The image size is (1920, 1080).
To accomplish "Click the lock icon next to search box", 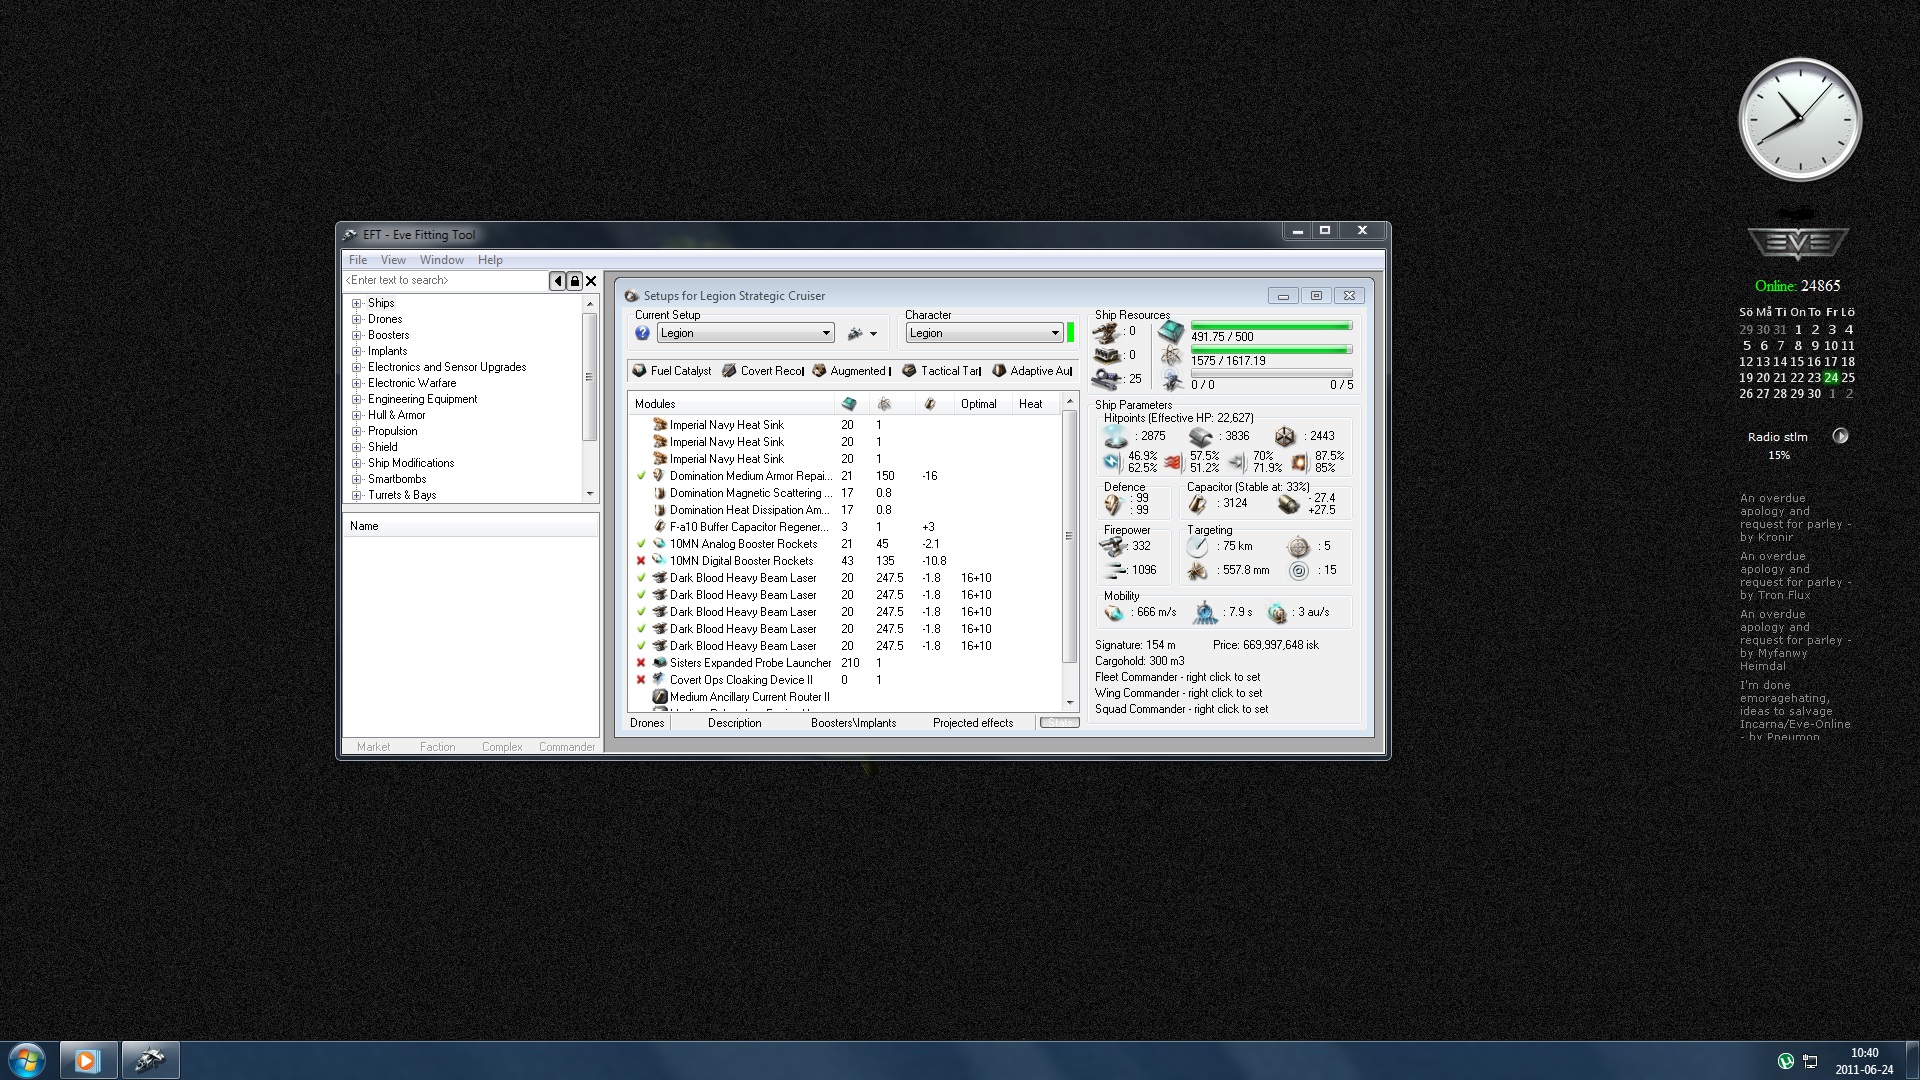I will (x=574, y=281).
